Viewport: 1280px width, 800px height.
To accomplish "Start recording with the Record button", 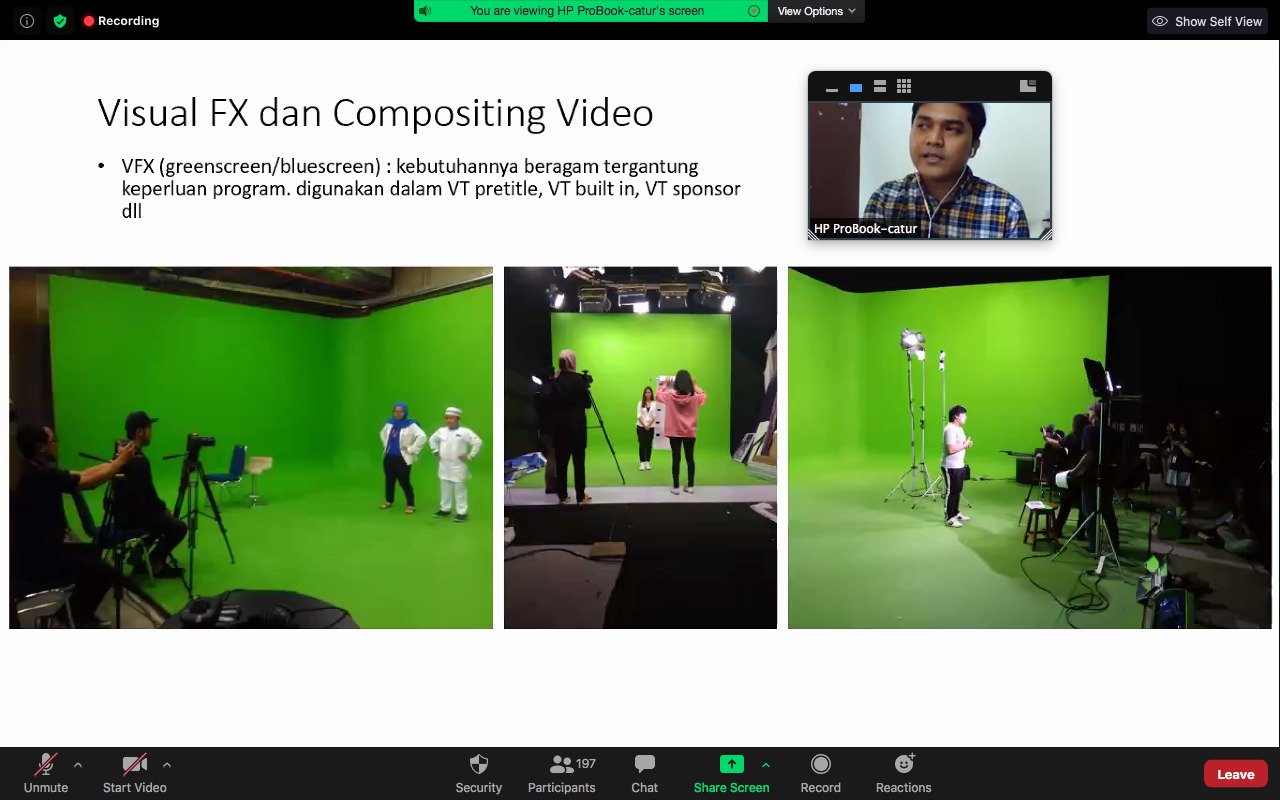I will pyautogui.click(x=821, y=774).
